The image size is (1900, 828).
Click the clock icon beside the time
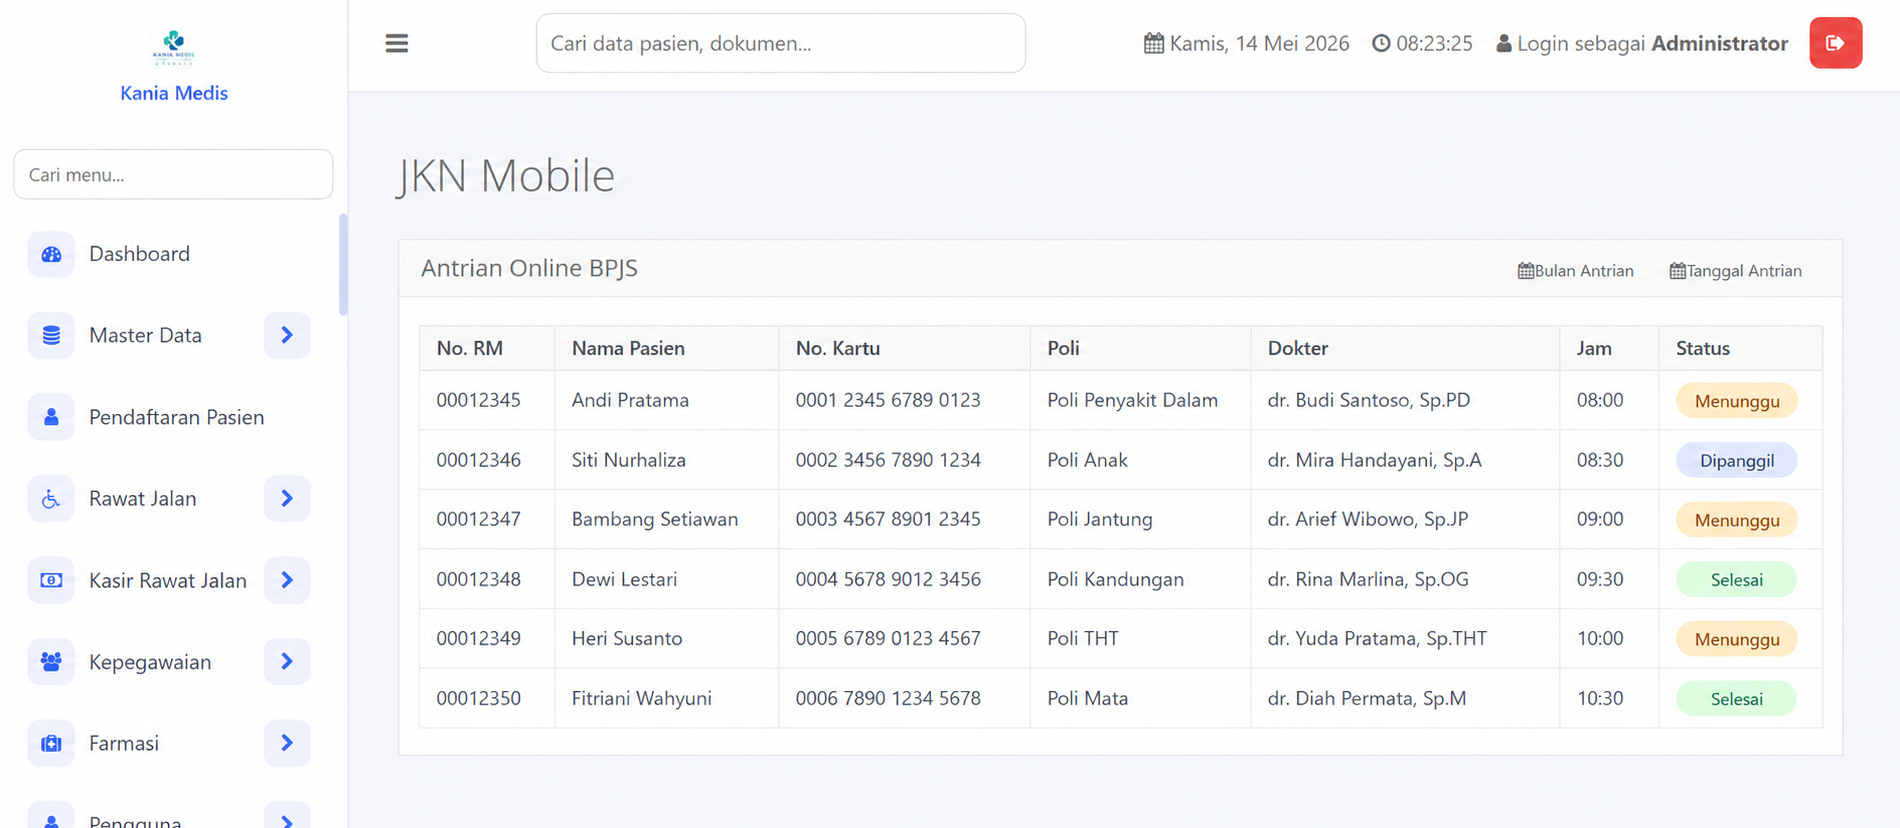point(1381,43)
